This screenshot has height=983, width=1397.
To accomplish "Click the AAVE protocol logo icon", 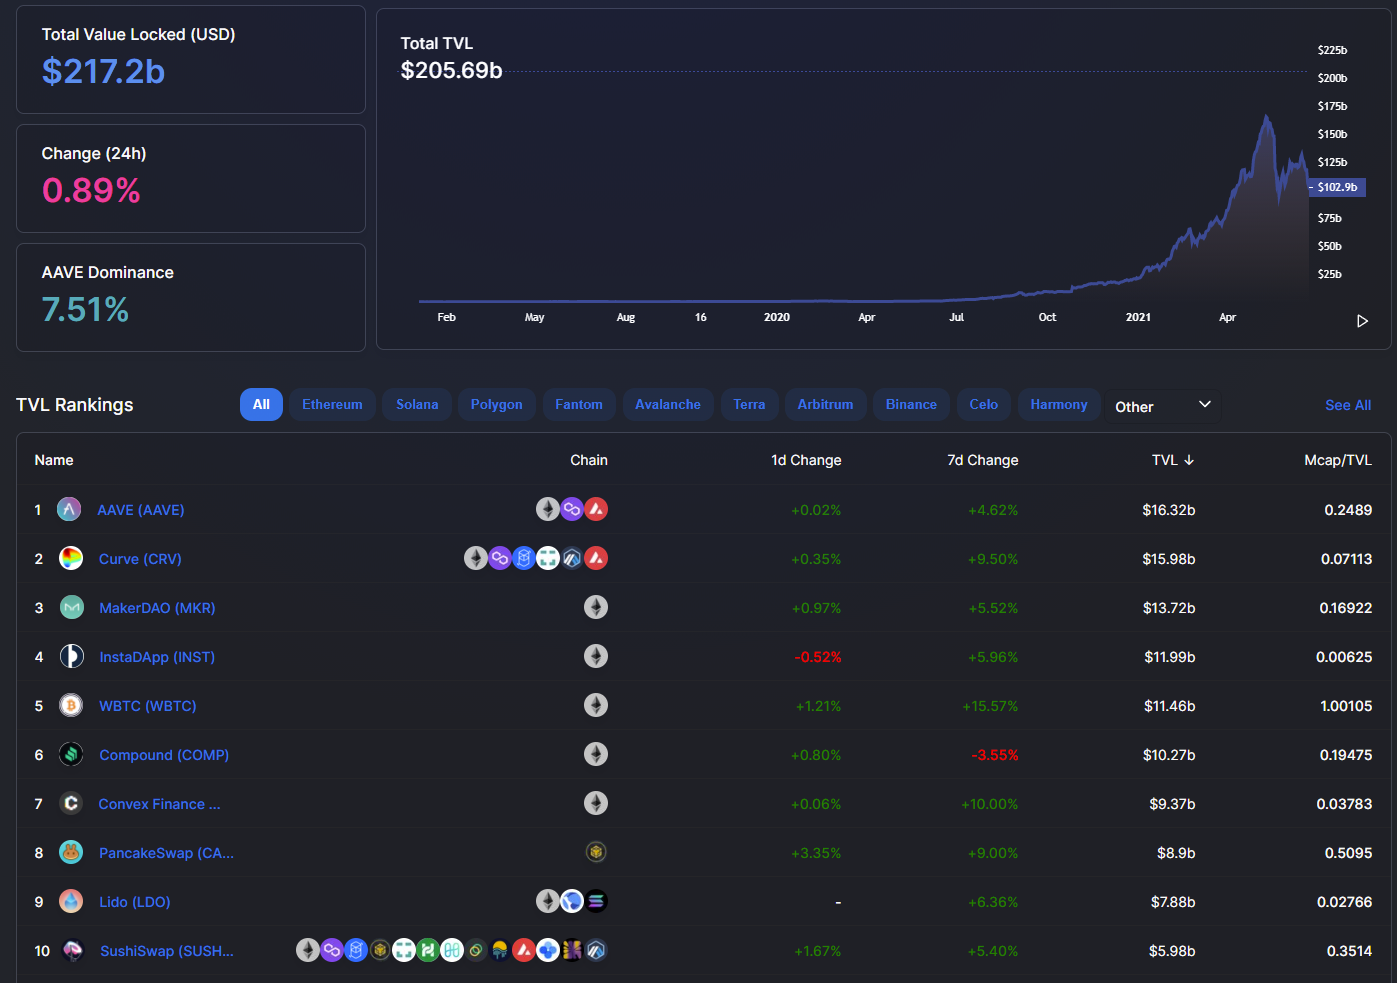I will (69, 510).
